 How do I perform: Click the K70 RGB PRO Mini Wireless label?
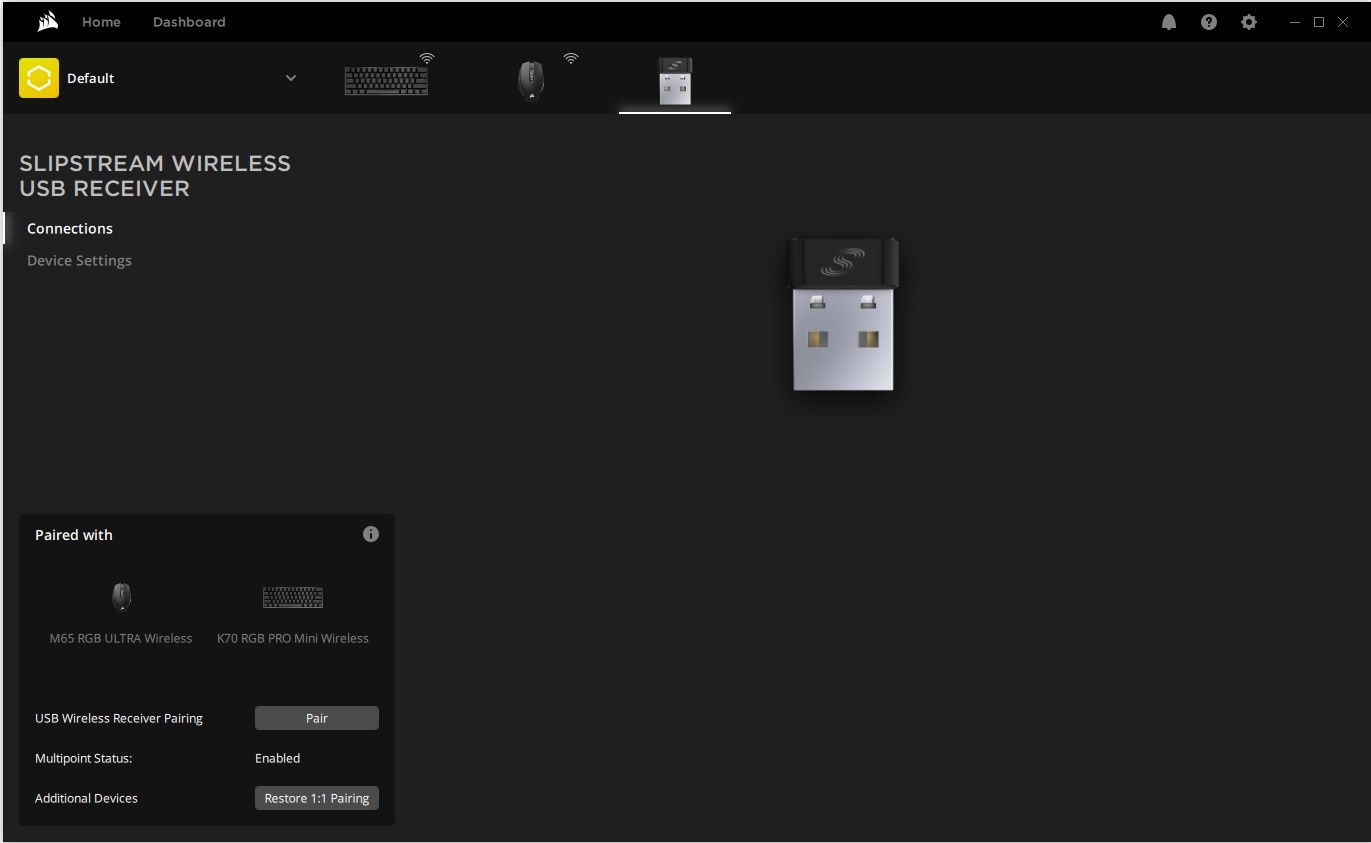(x=293, y=638)
